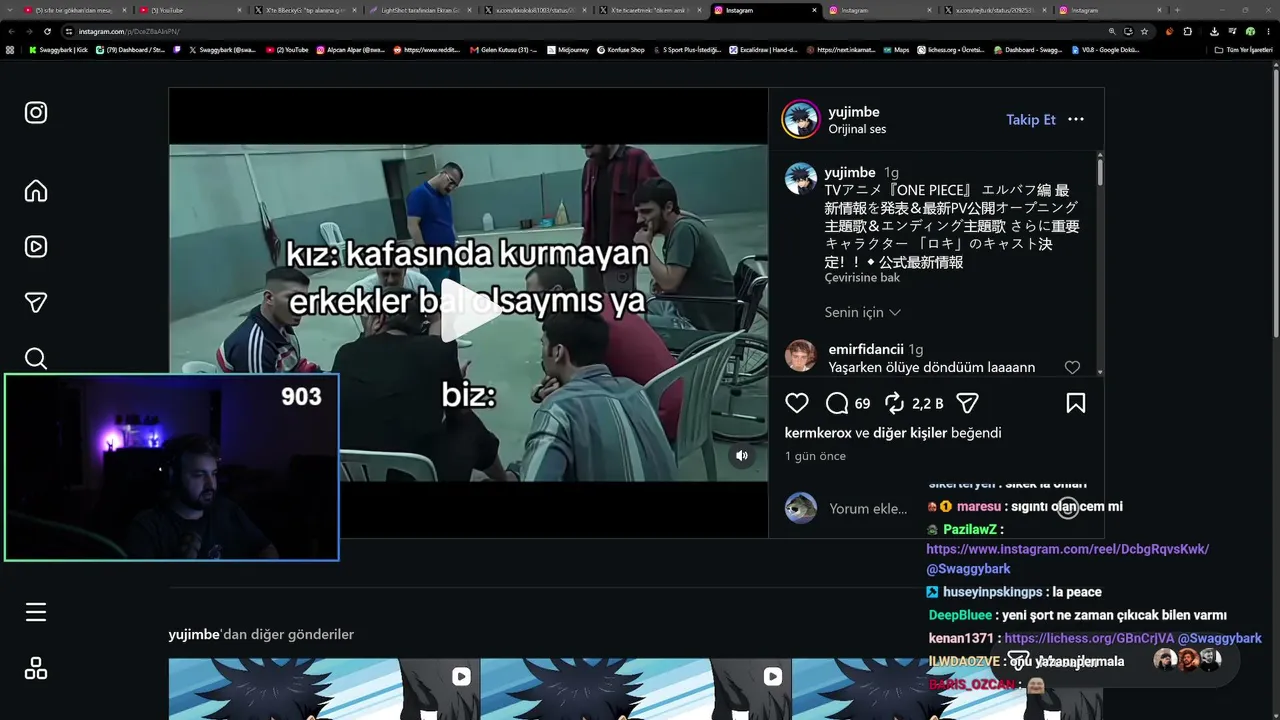Expand the Senin için comment sort dropdown
The width and height of the screenshot is (1280, 720).
pos(863,312)
